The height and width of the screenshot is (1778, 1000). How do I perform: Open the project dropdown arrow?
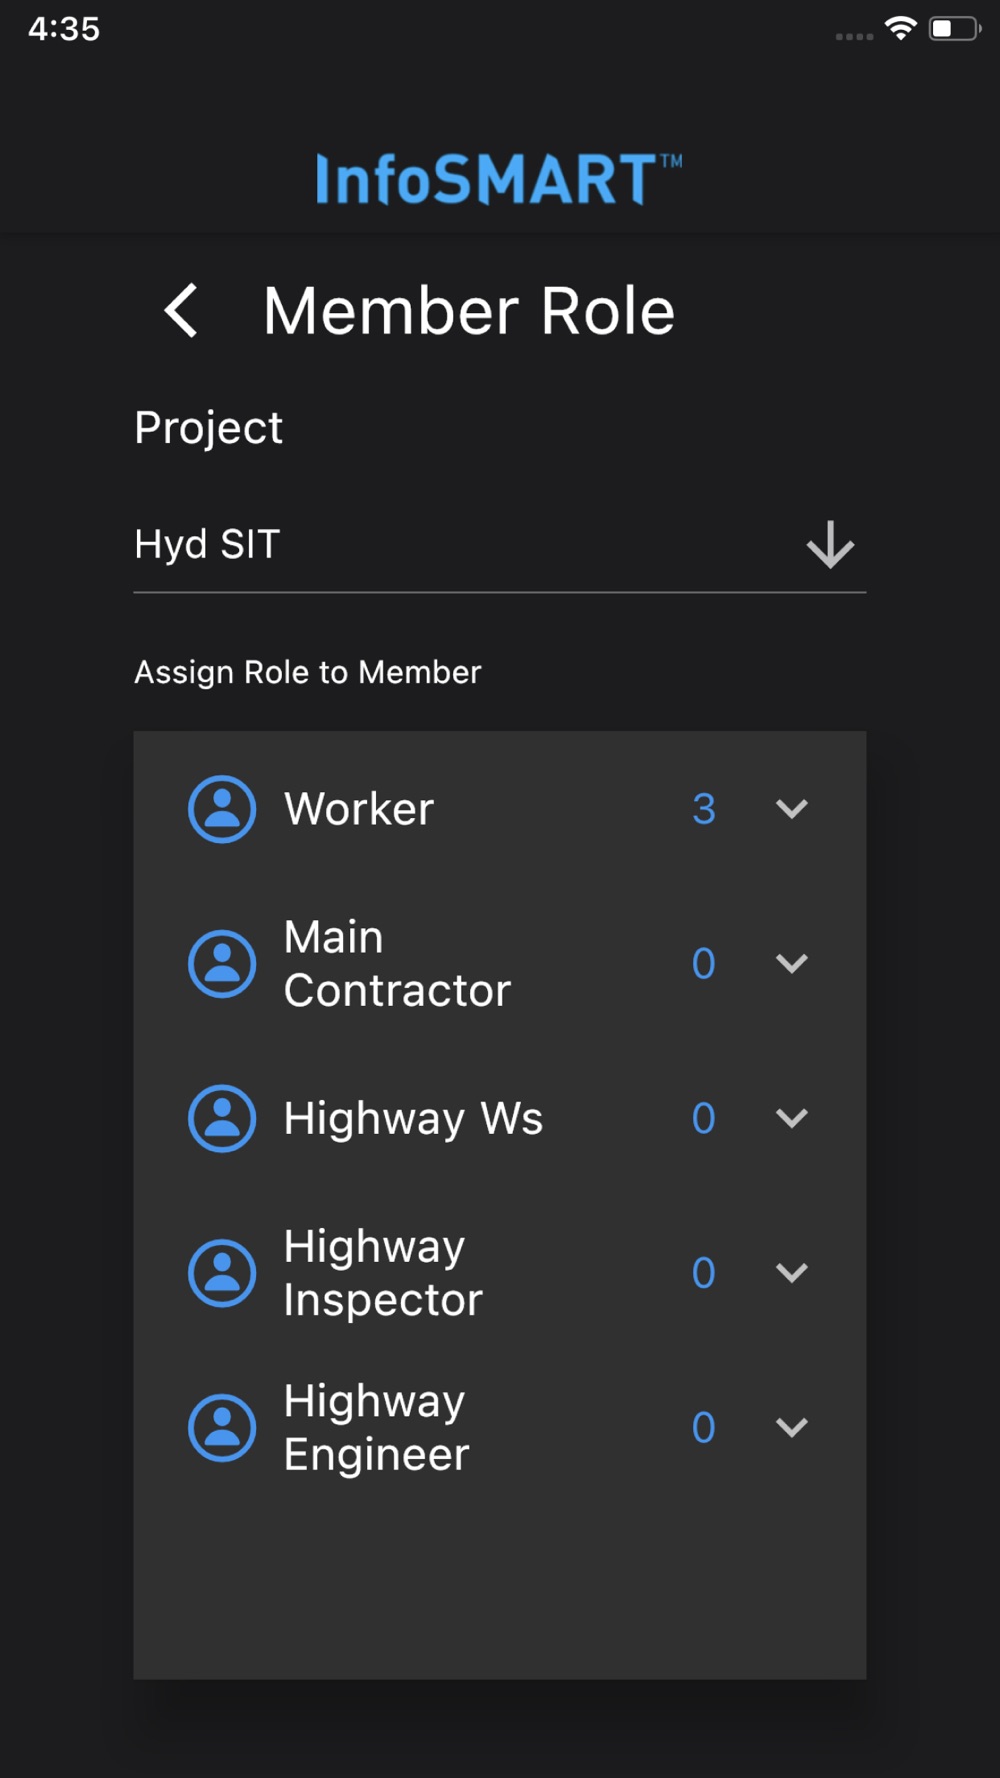[x=830, y=545]
